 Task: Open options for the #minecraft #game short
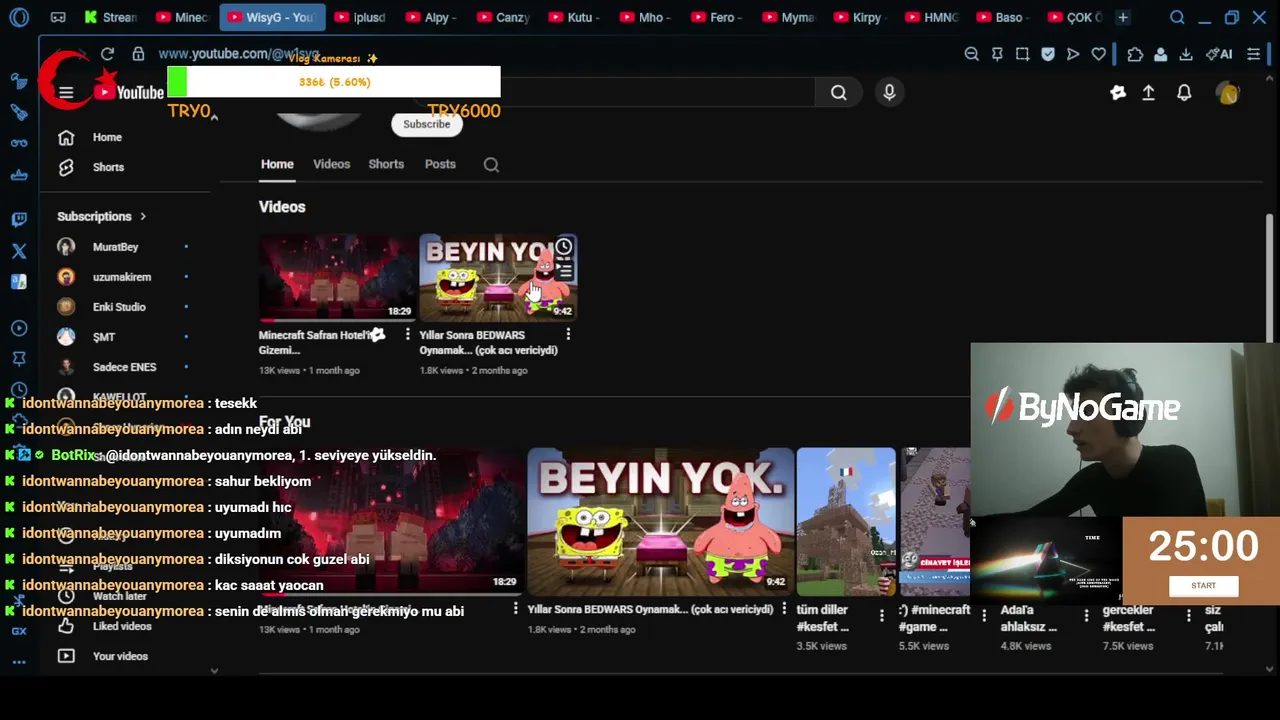984,616
